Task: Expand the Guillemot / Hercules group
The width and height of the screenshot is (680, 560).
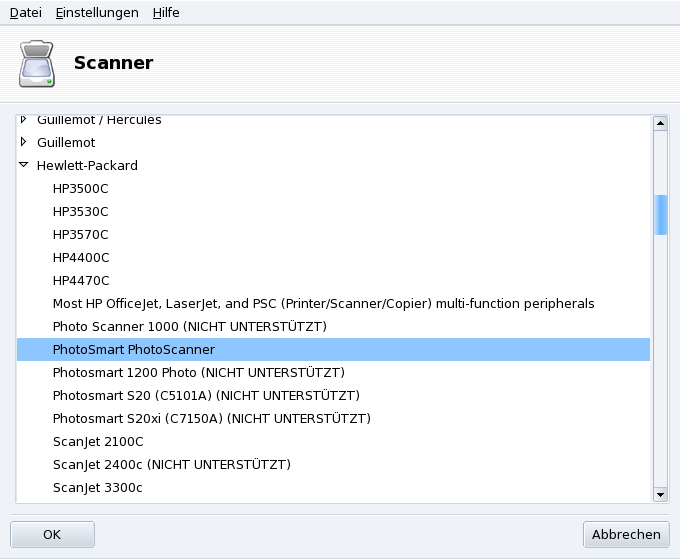Action: [24, 120]
